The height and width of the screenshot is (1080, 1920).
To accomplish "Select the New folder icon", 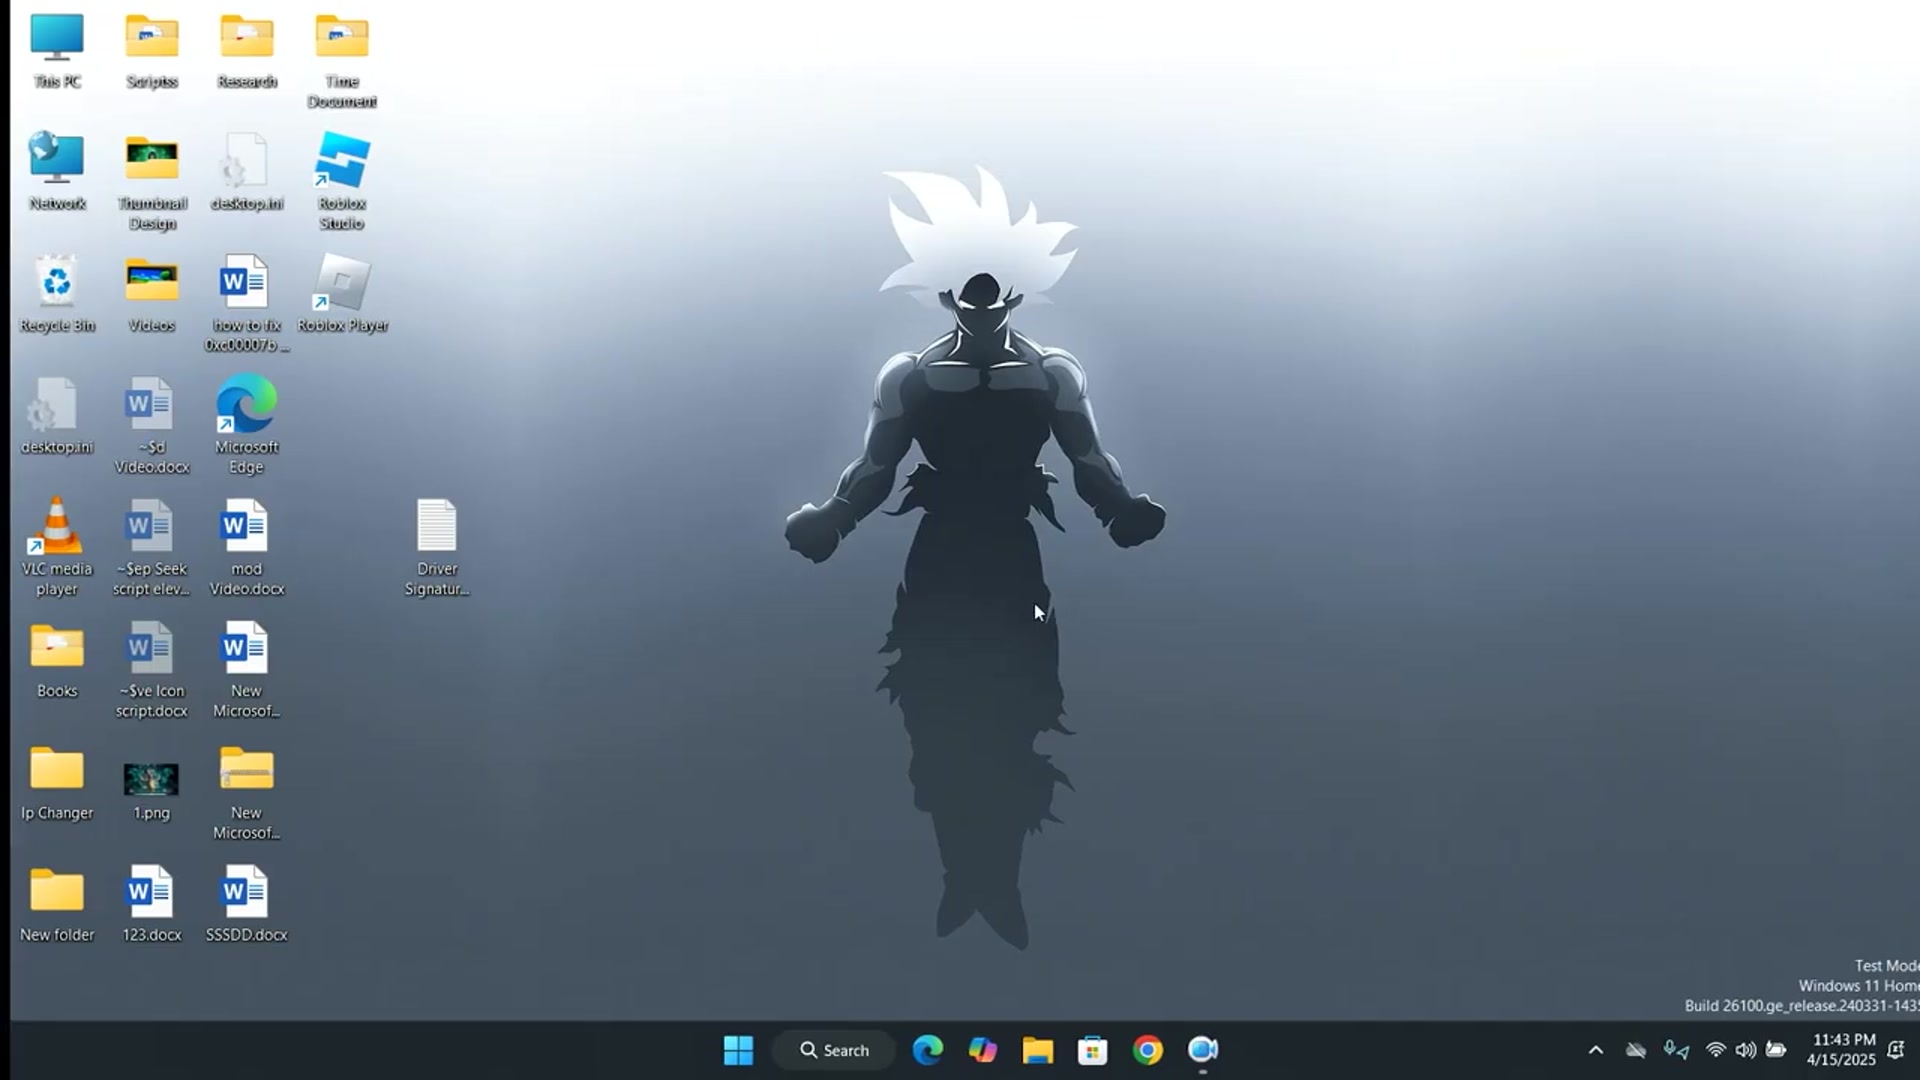I will 57,904.
